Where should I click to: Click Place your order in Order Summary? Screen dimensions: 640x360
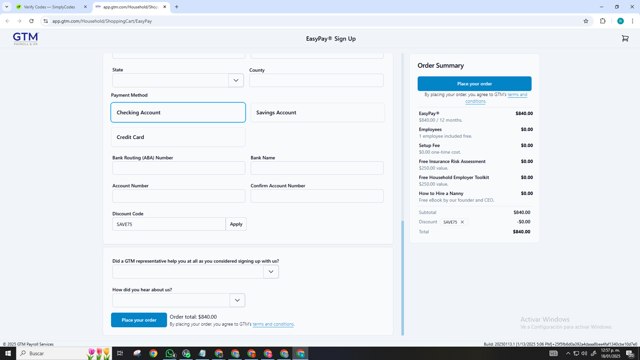pyautogui.click(x=474, y=84)
